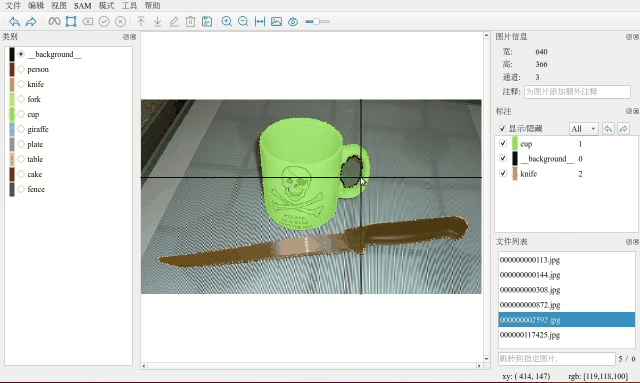Float the 图片信息 panel
The height and width of the screenshot is (383, 640).
tap(629, 37)
